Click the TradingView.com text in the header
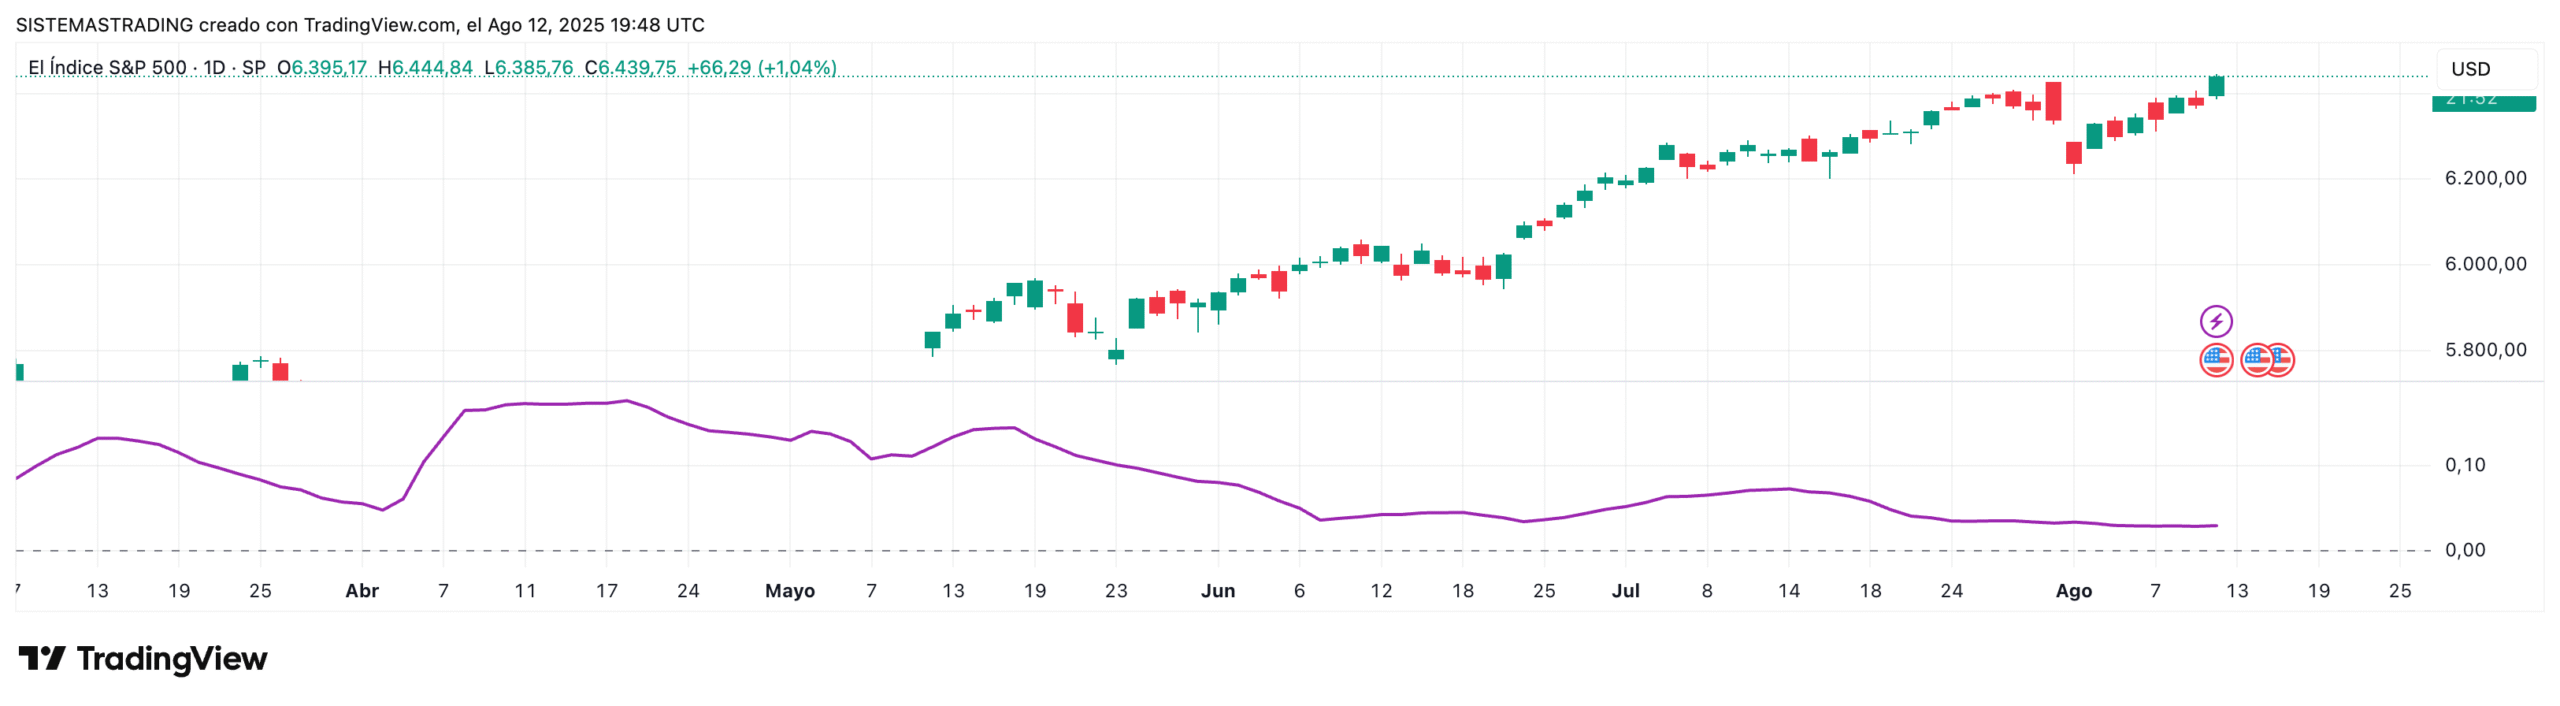2560x706 pixels. (x=379, y=25)
